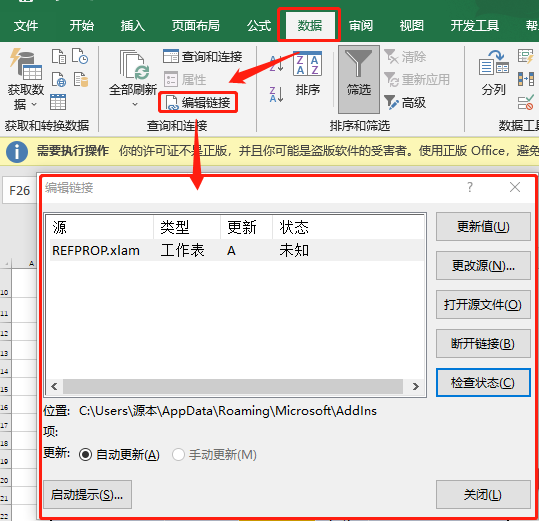The height and width of the screenshot is (521, 539).
Task: Click the 断开链接(B) button
Action: pyautogui.click(x=483, y=343)
